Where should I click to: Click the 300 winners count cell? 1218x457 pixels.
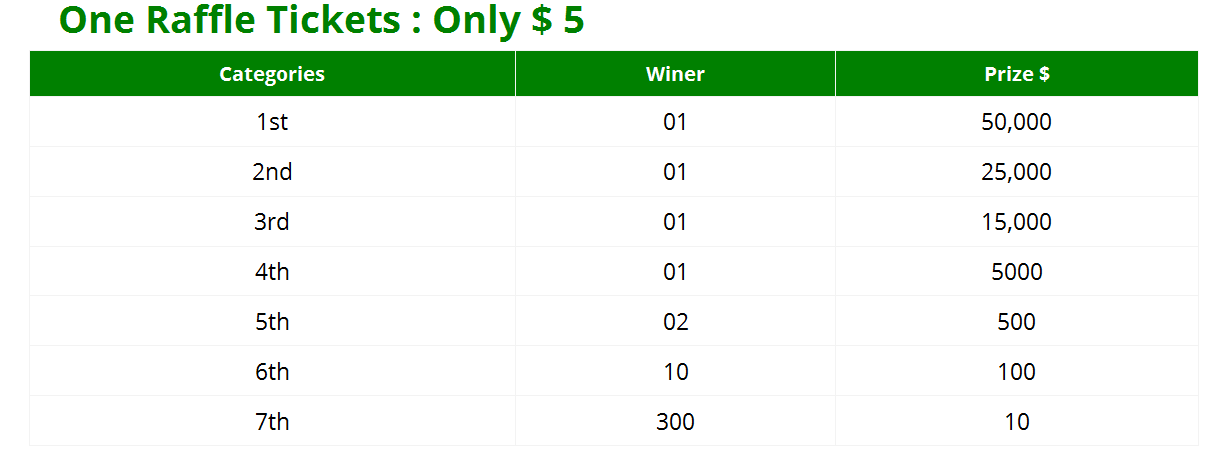coord(675,422)
